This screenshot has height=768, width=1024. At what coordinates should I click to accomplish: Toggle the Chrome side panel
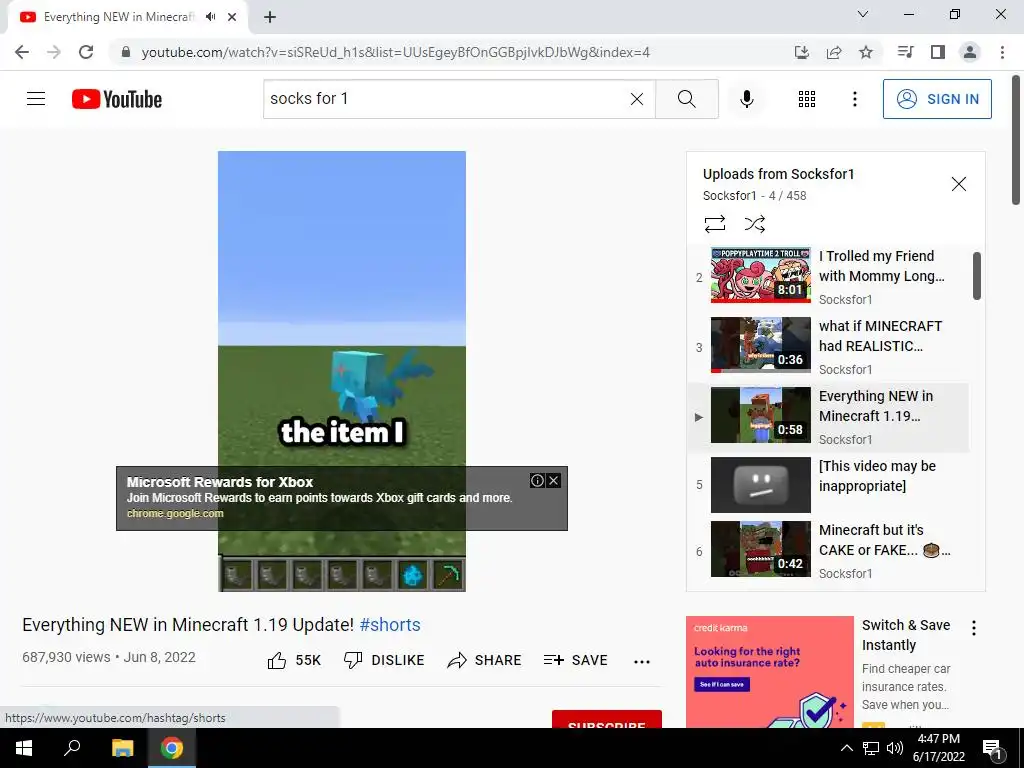pyautogui.click(x=938, y=52)
